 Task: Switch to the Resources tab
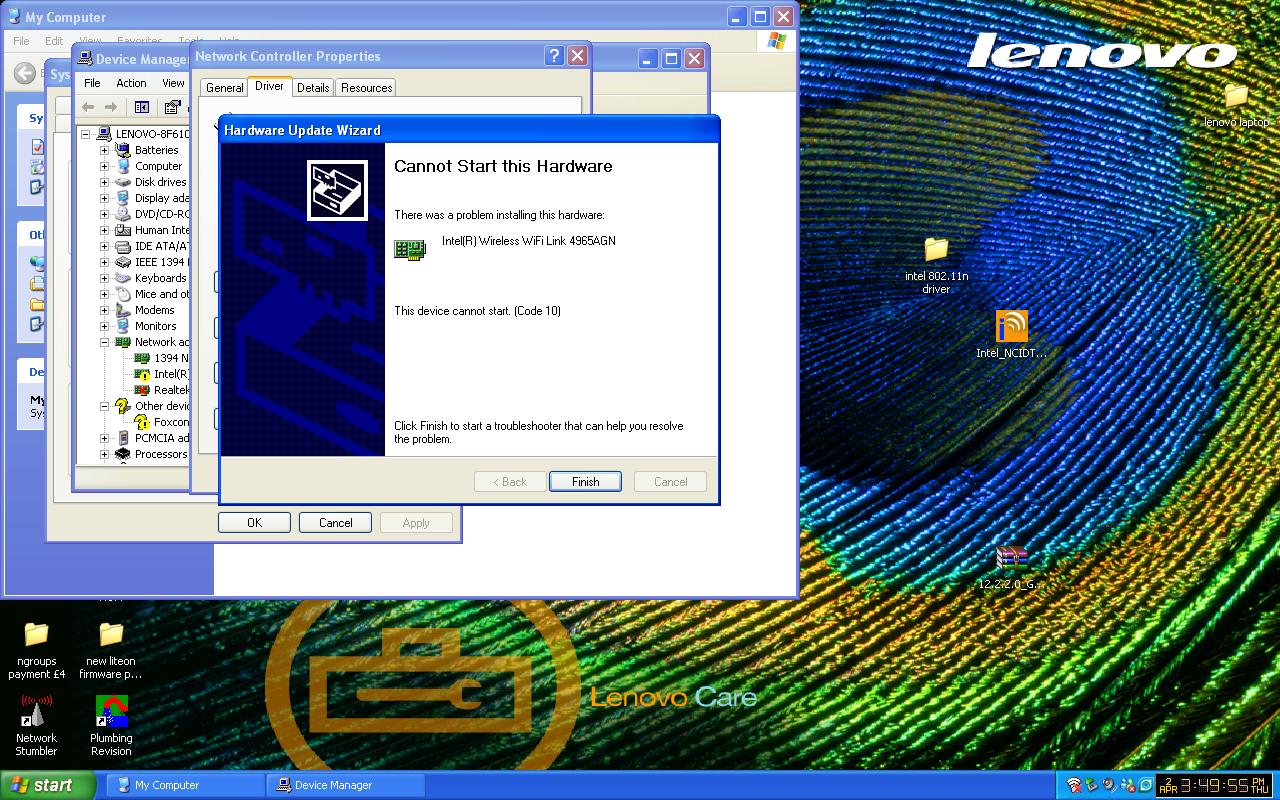(366, 88)
